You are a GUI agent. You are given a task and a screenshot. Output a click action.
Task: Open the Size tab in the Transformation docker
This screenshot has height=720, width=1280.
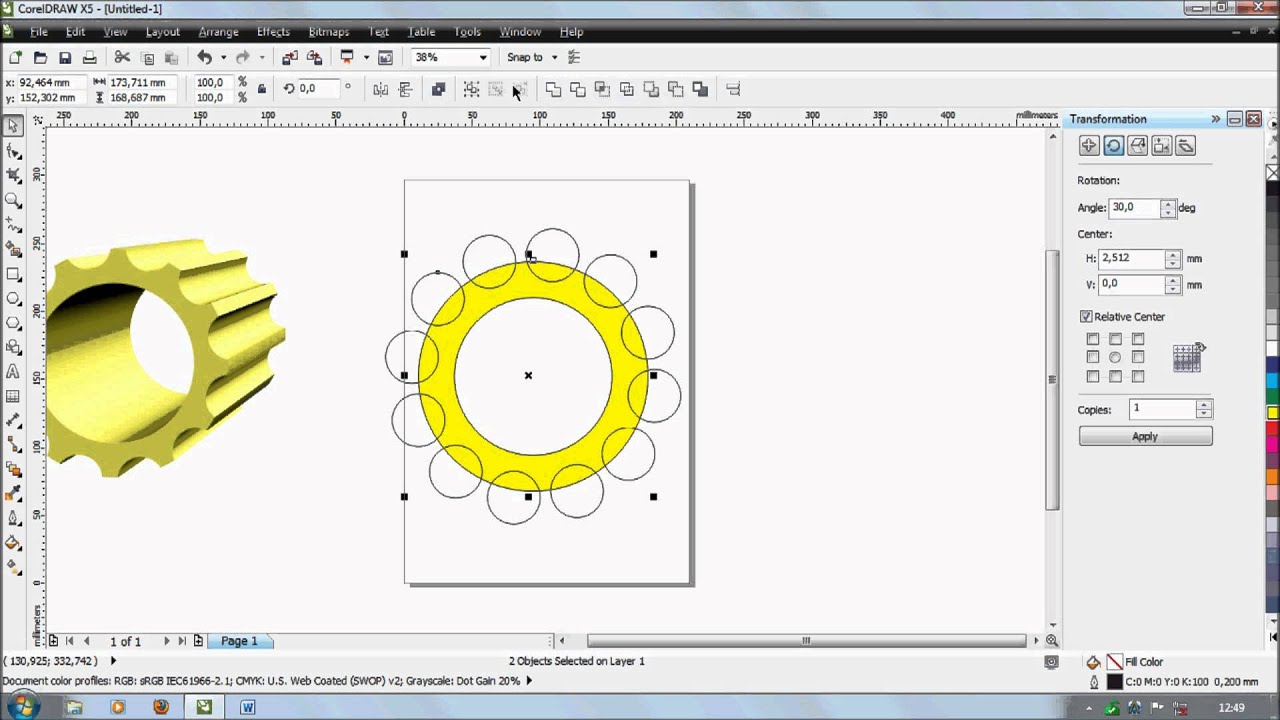click(1161, 146)
